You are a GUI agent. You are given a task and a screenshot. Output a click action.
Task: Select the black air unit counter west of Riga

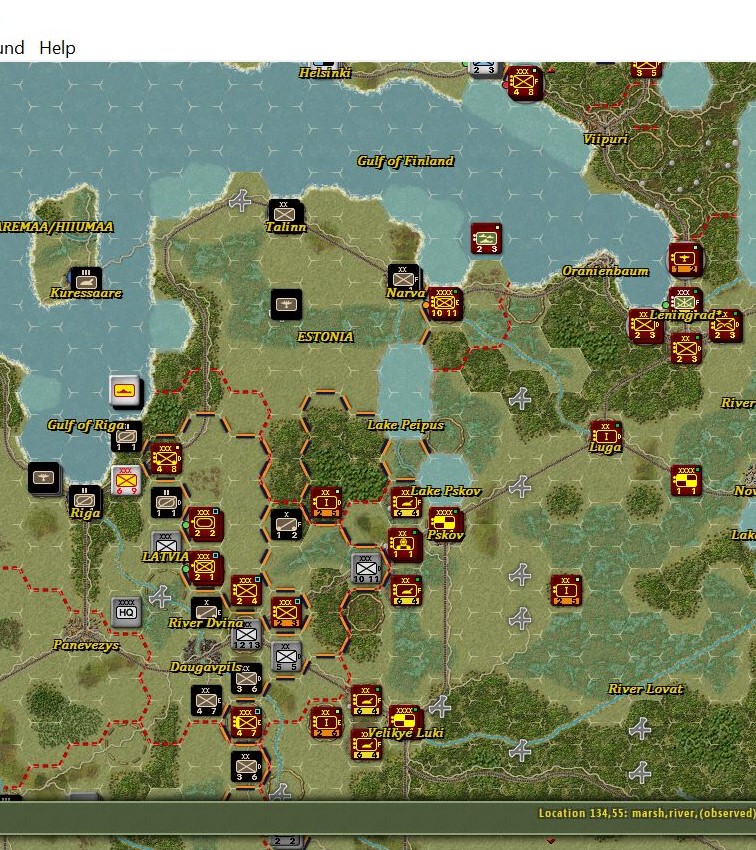[43, 478]
